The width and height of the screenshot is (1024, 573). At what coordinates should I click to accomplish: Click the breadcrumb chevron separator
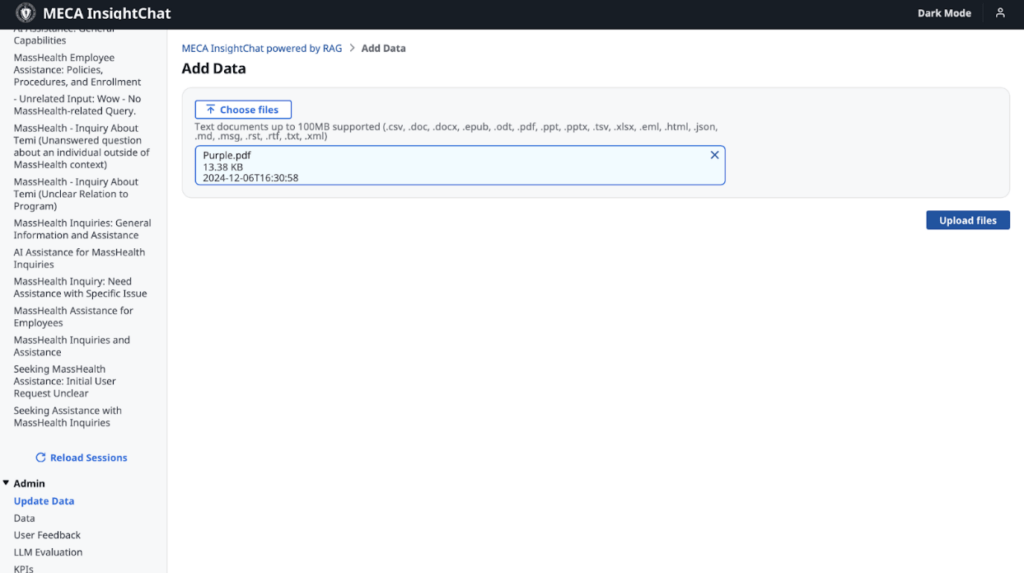click(352, 48)
